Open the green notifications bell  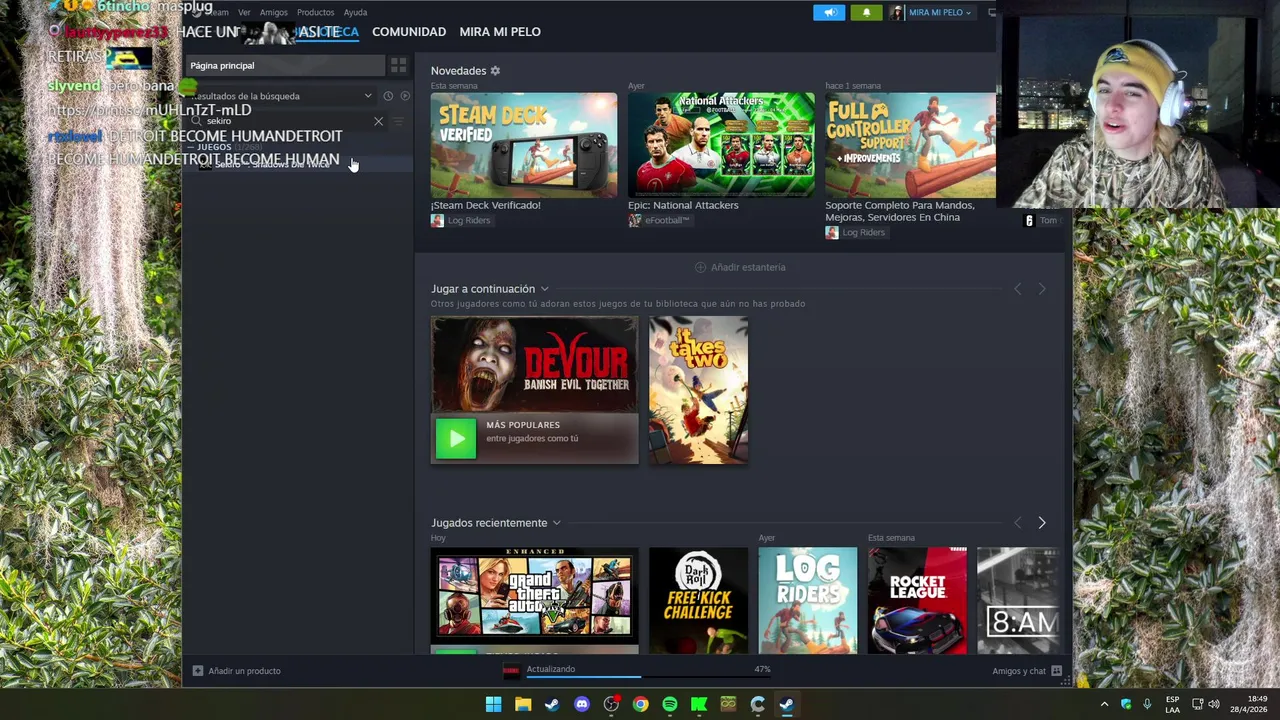coord(866,12)
